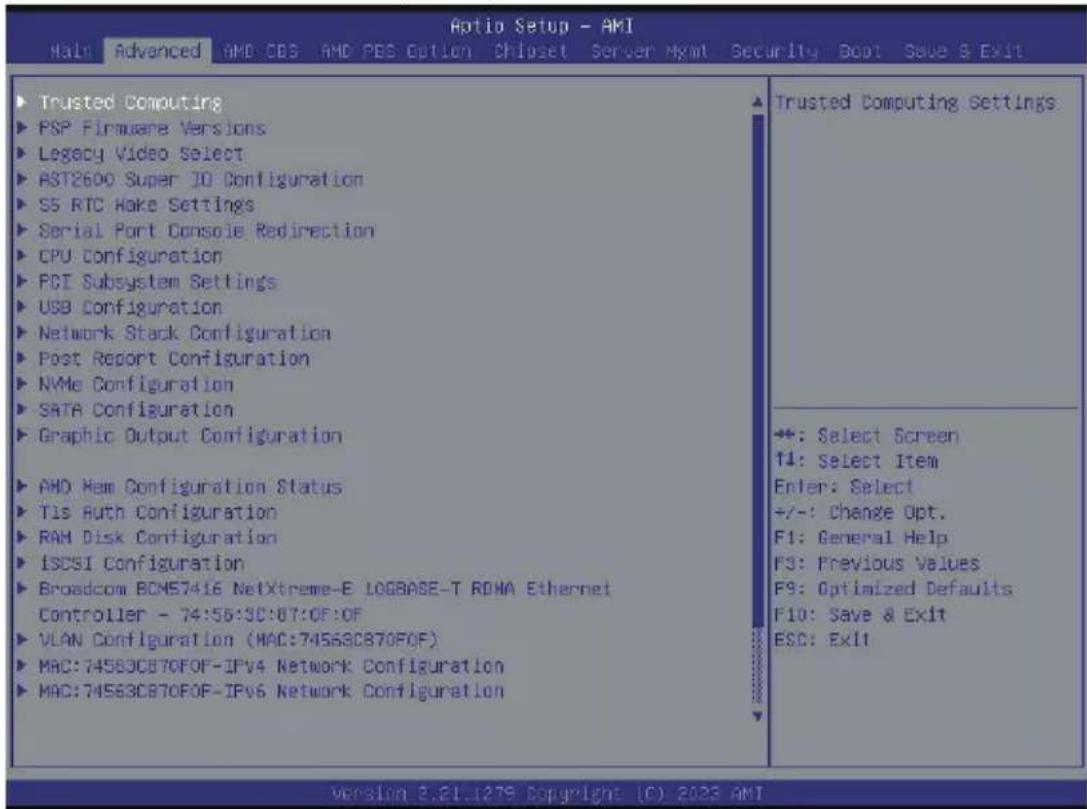The image size is (1087, 809).
Task: Select Legacy Video Select entry
Action: point(141,154)
